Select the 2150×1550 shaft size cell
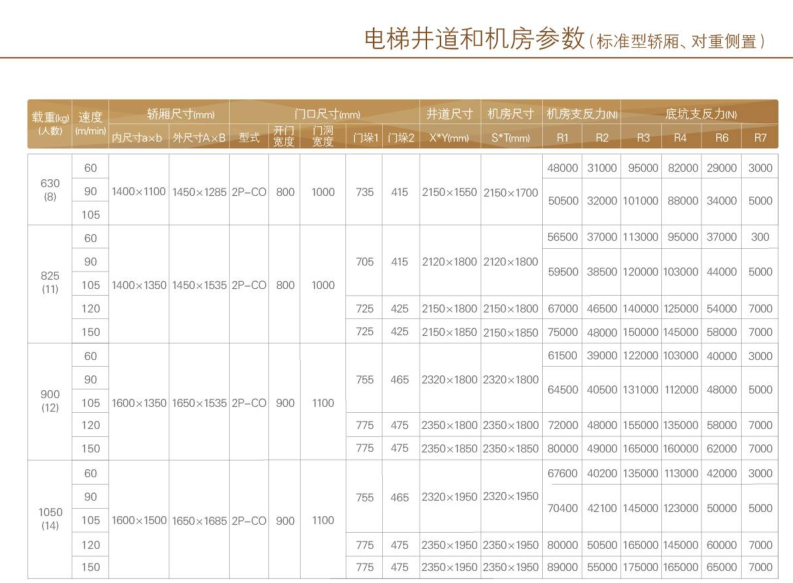The image size is (793, 583). pyautogui.click(x=450, y=191)
